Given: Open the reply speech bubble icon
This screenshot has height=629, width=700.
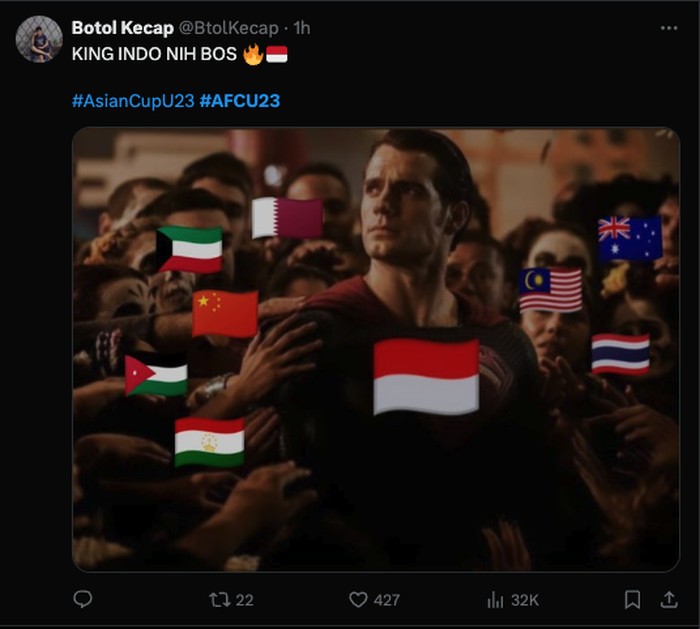Looking at the screenshot, I should 83,599.
